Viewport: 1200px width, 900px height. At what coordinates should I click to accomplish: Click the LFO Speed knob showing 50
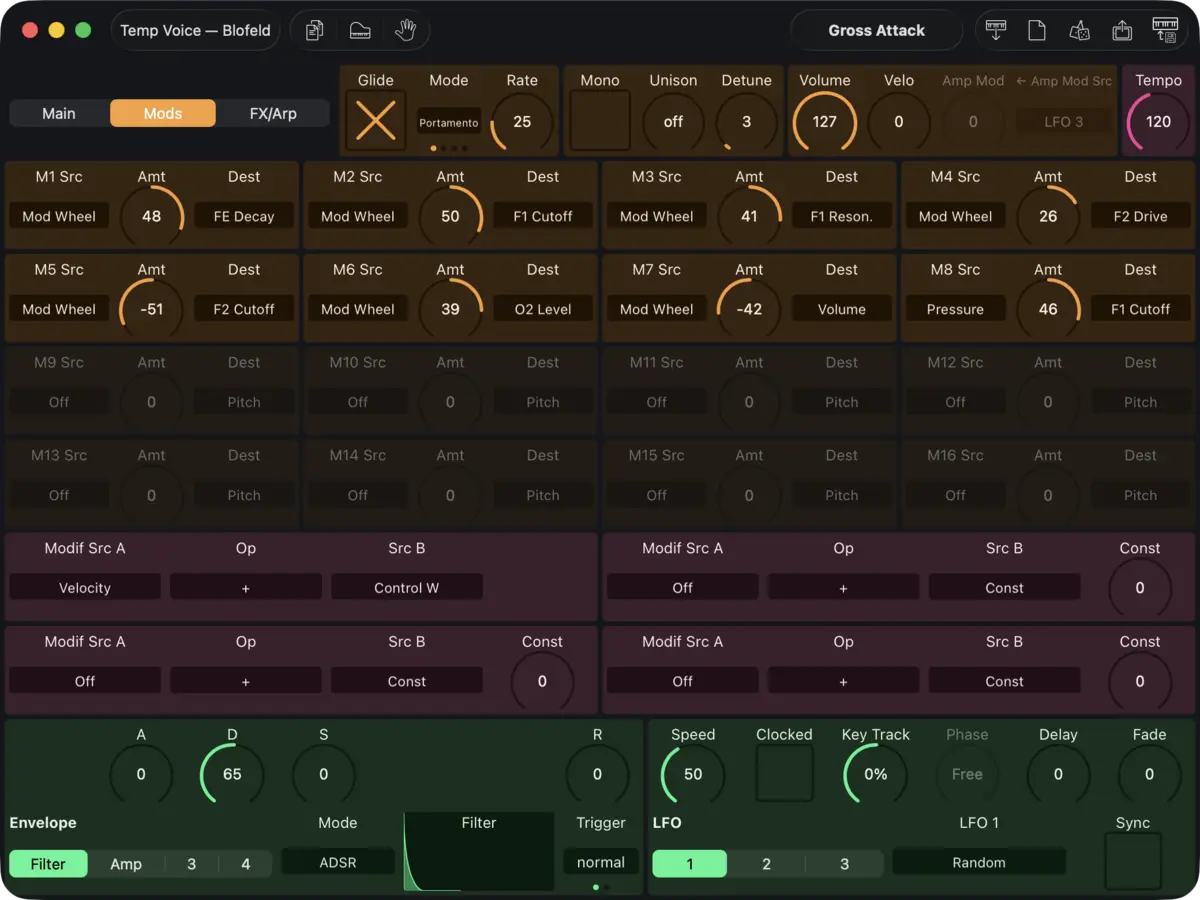pyautogui.click(x=693, y=774)
